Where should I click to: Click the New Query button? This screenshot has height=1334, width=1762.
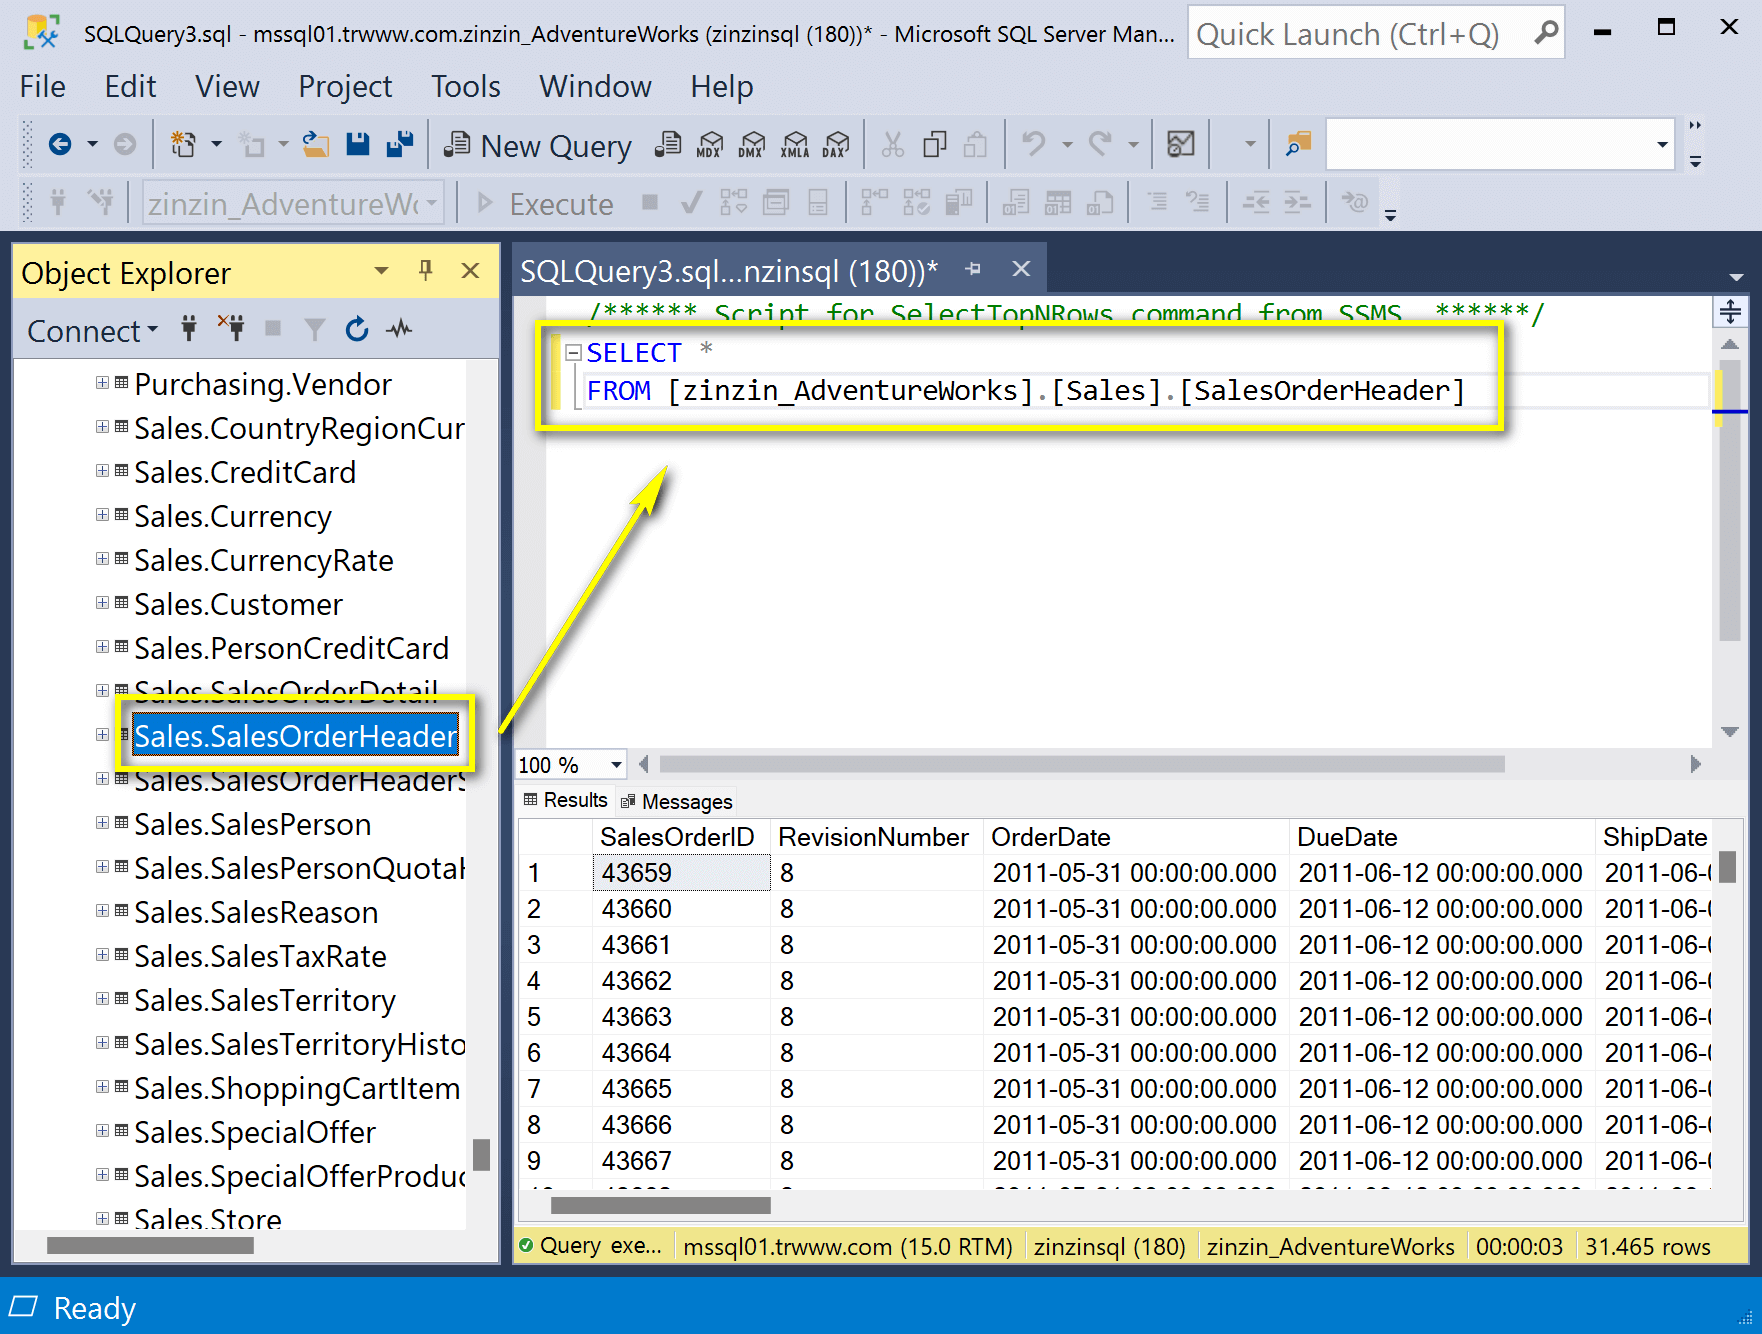538,146
